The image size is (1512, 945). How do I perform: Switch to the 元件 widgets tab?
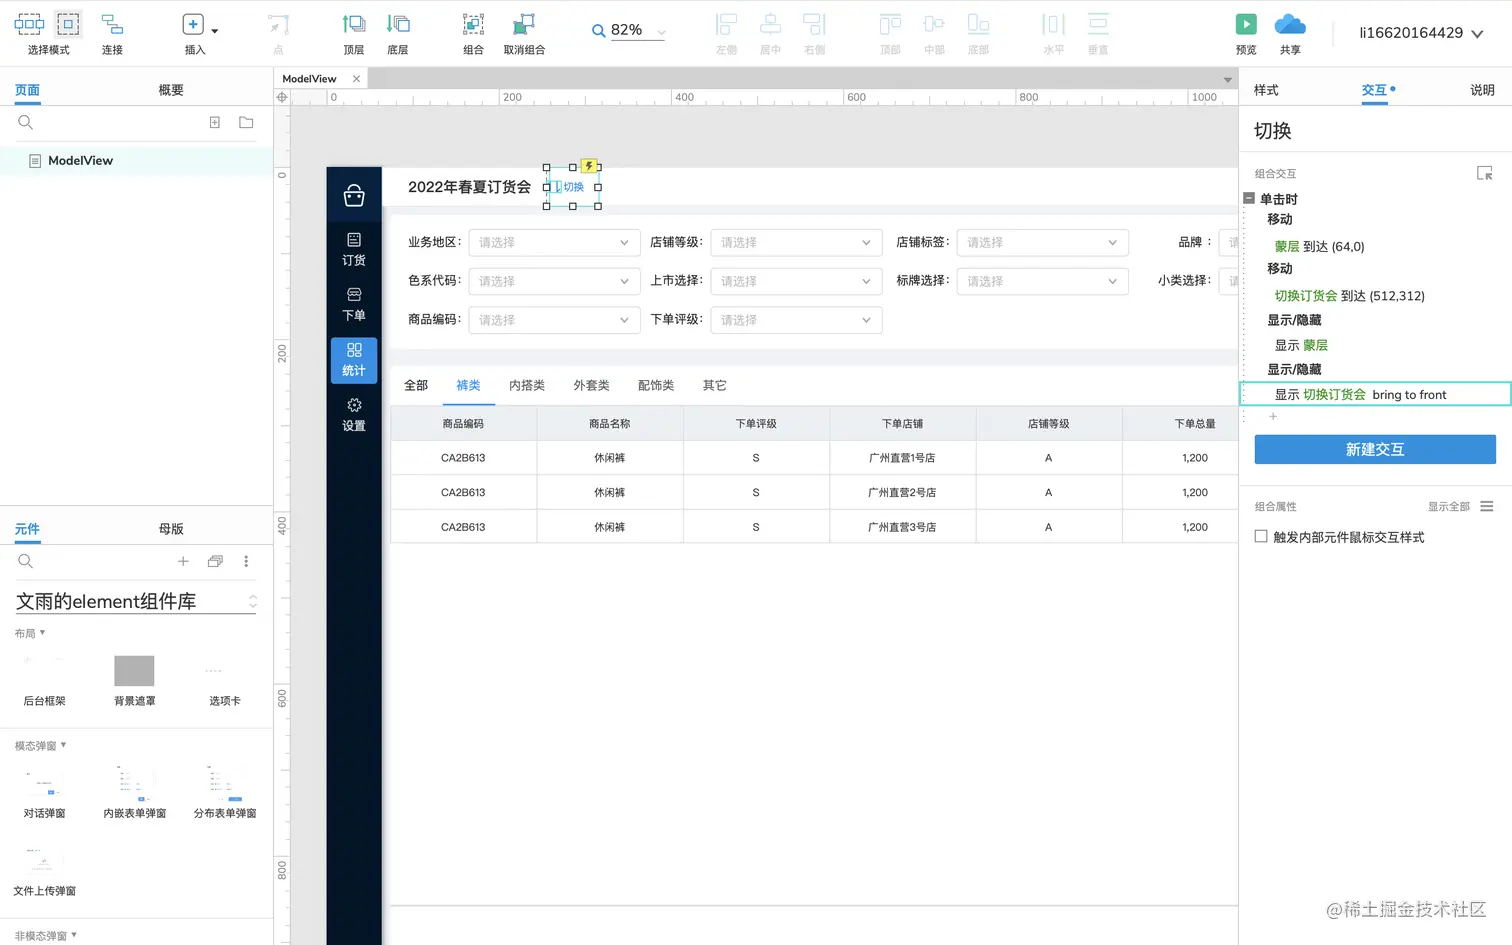click(x=27, y=529)
